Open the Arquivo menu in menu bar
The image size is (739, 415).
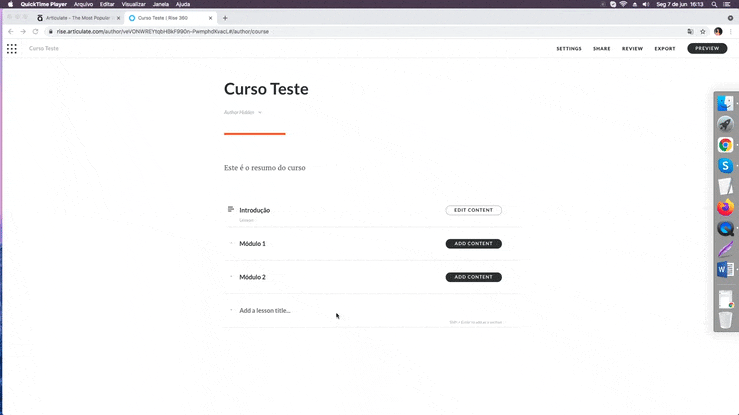click(x=83, y=4)
